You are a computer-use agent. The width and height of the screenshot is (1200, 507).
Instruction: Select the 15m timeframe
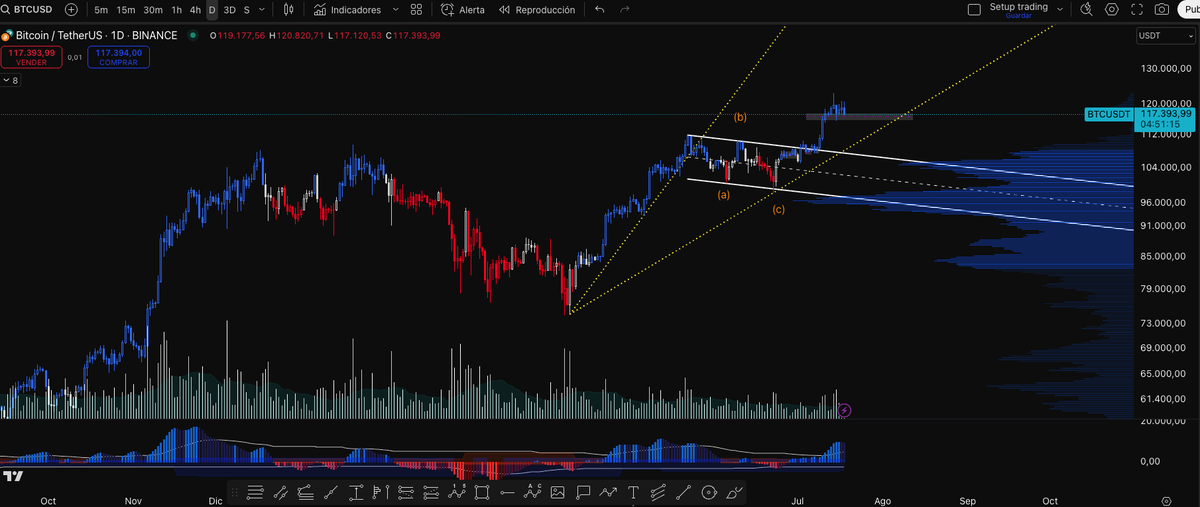(125, 9)
